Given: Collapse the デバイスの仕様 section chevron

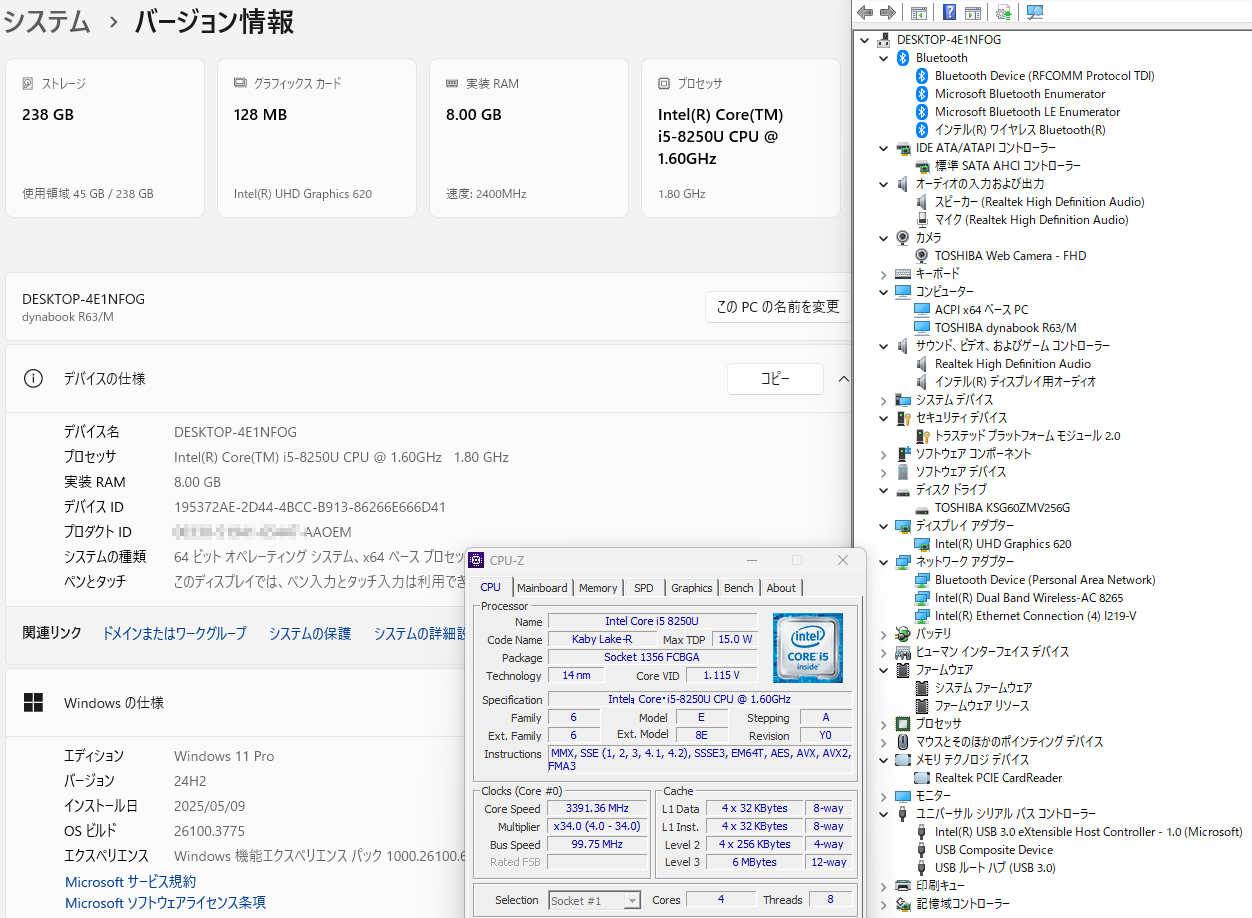Looking at the screenshot, I should 843,379.
